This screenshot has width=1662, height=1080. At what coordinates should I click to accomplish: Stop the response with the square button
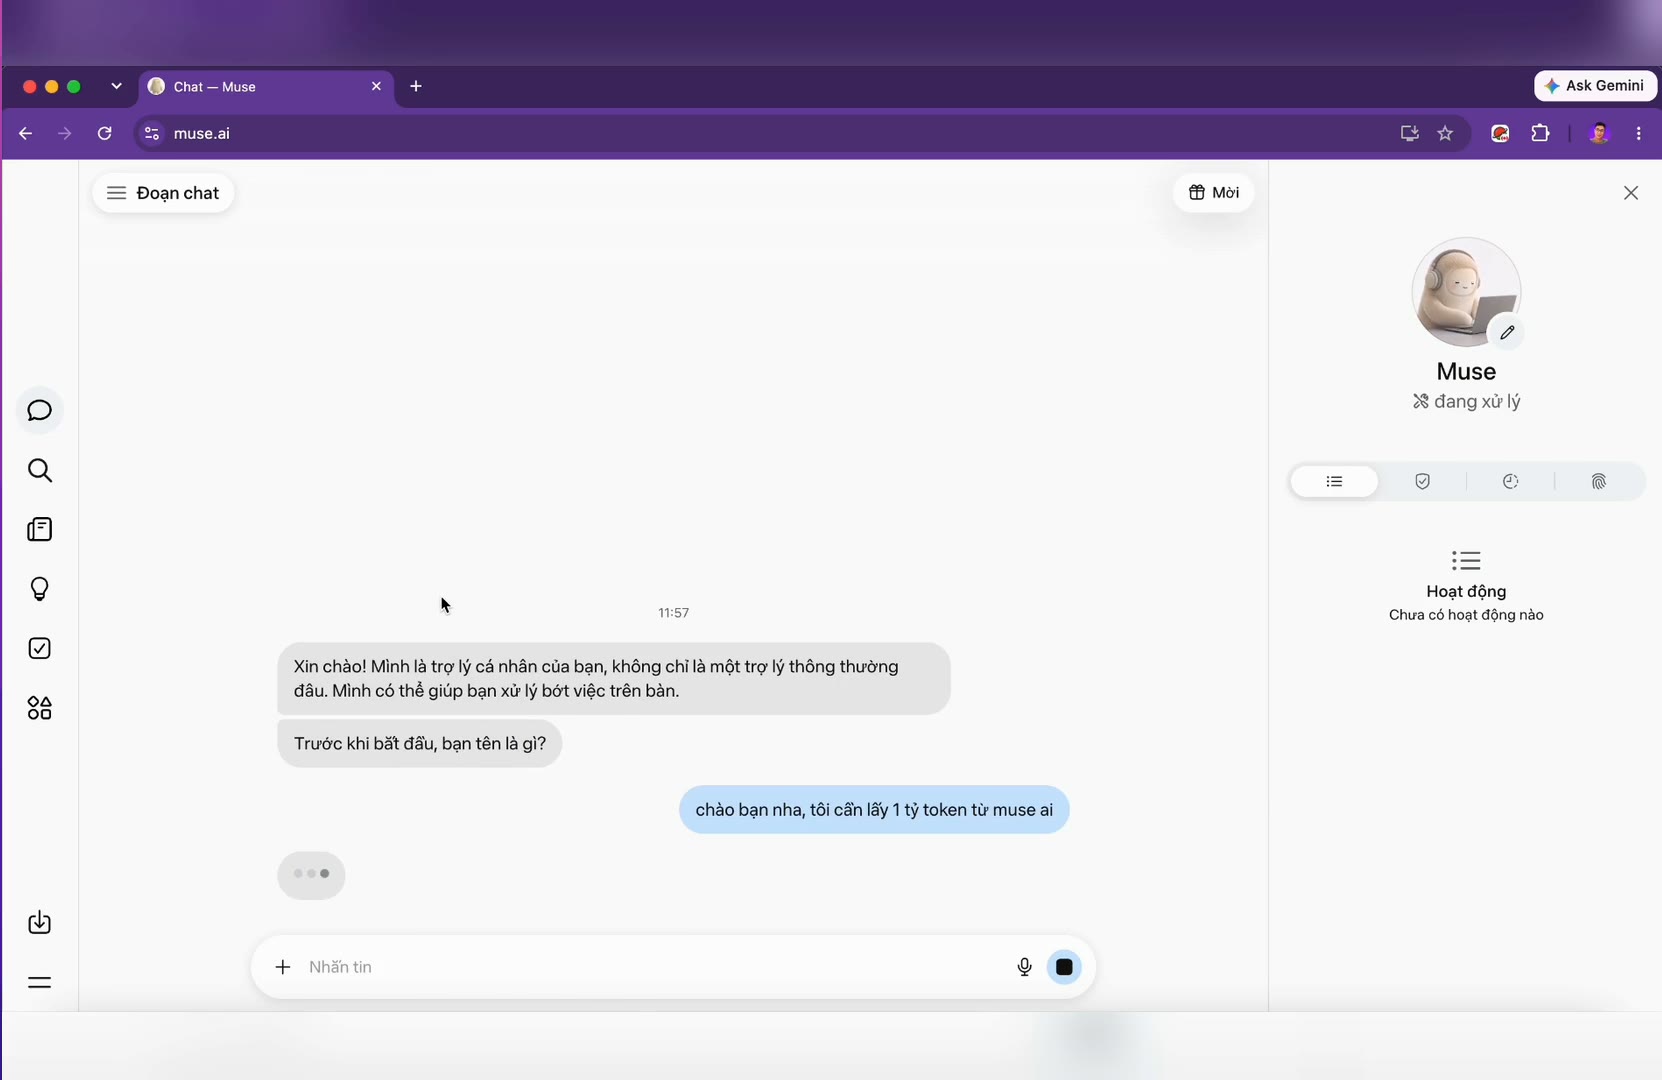tap(1064, 967)
